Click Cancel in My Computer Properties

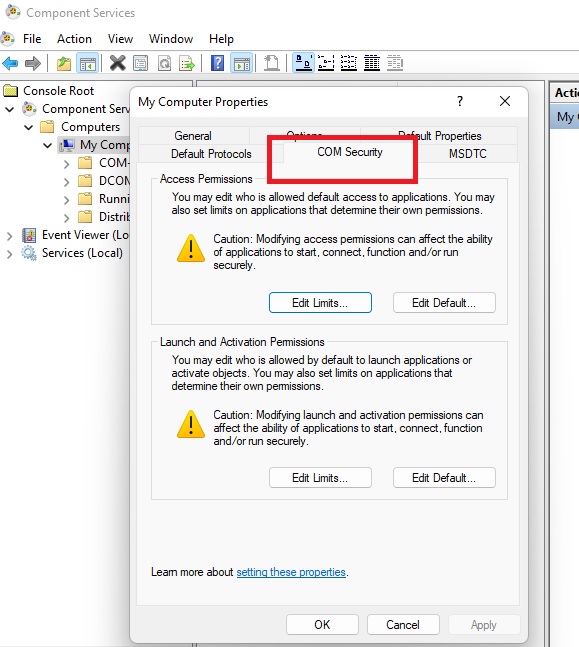tap(403, 625)
